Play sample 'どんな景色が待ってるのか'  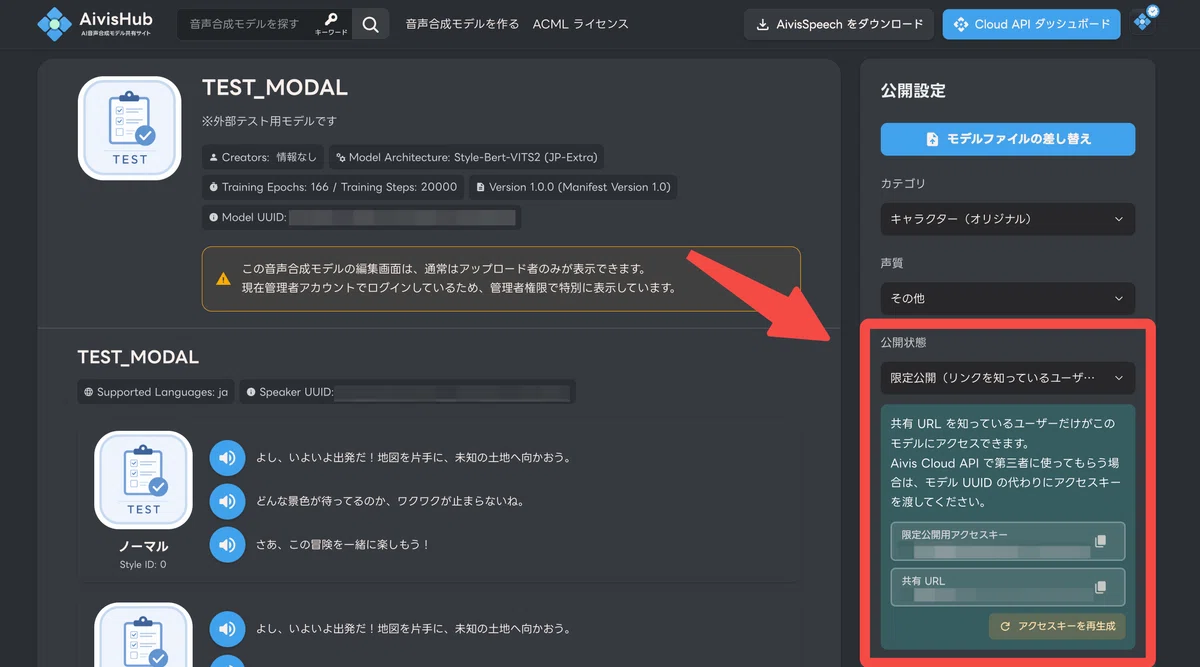pyautogui.click(x=227, y=501)
